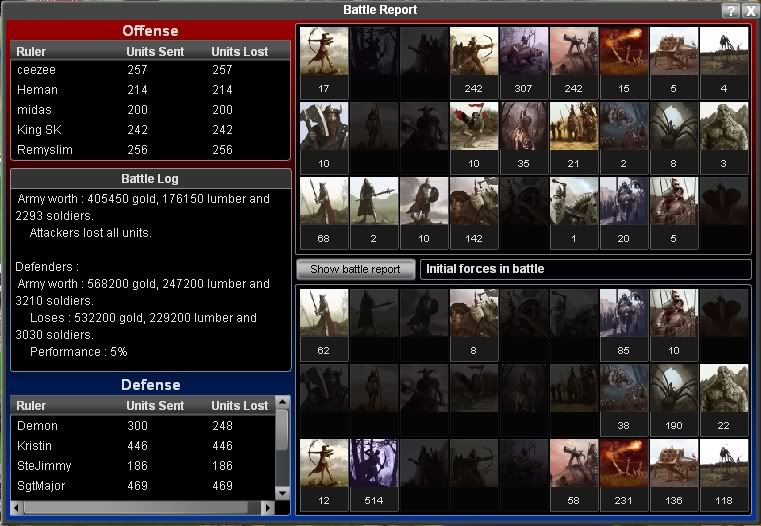Click the Show battle report button
This screenshot has width=761, height=526.
point(355,269)
